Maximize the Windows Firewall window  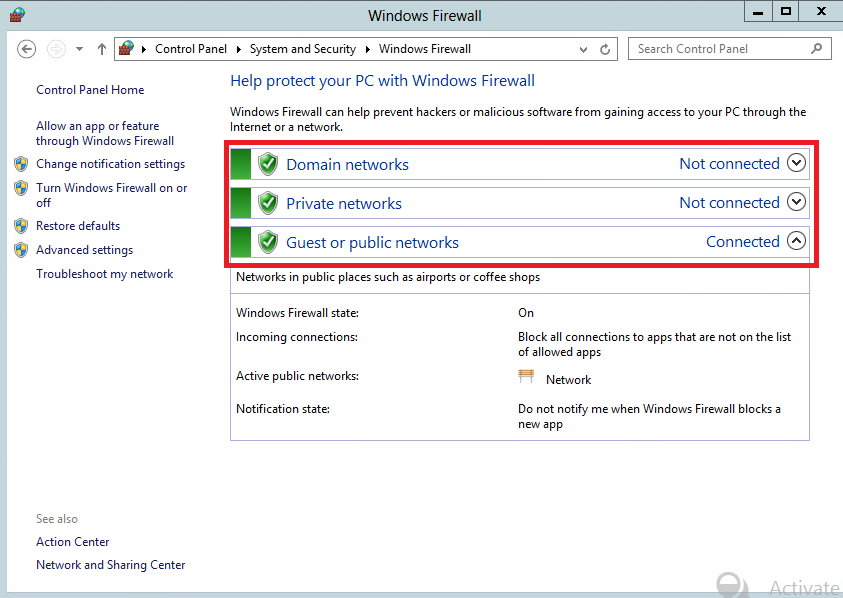pos(786,12)
